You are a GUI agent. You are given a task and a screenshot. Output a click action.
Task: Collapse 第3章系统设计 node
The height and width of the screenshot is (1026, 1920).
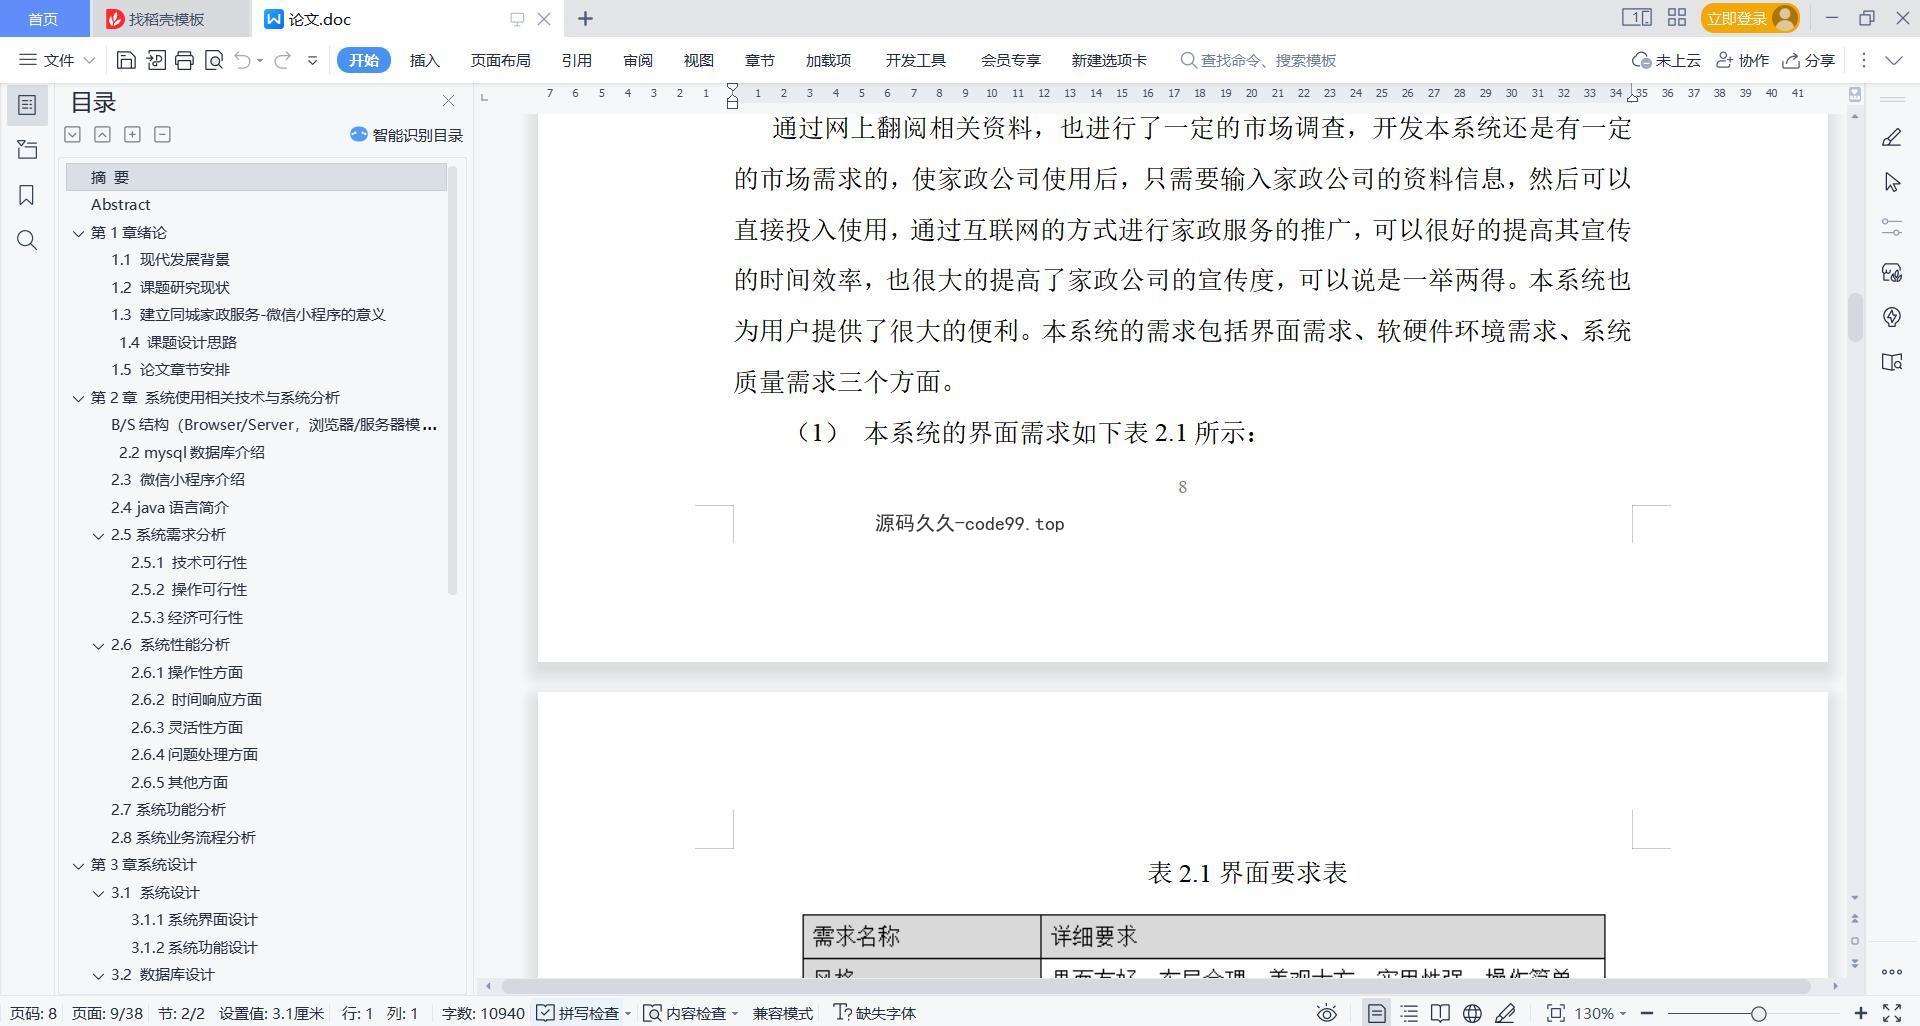[x=78, y=866]
